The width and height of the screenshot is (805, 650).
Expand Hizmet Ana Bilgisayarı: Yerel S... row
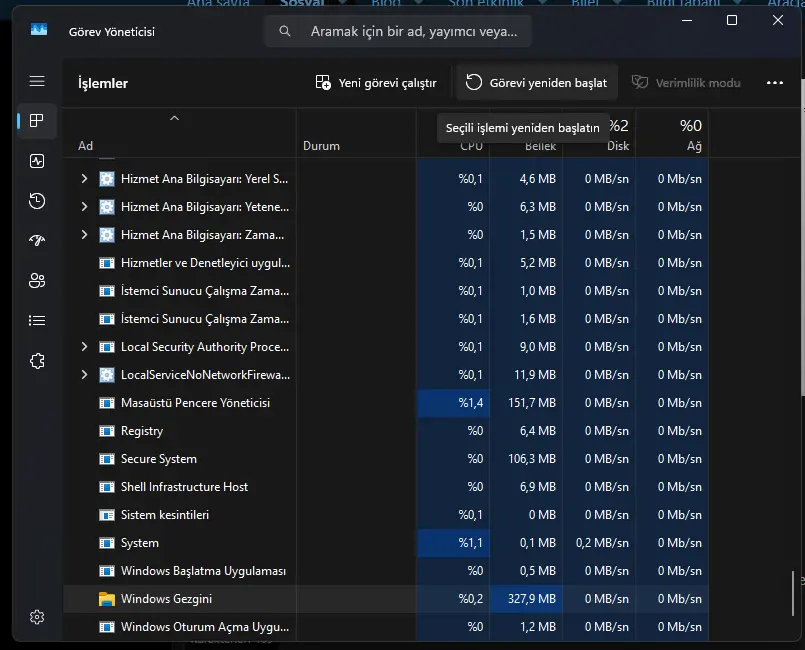[x=84, y=179]
